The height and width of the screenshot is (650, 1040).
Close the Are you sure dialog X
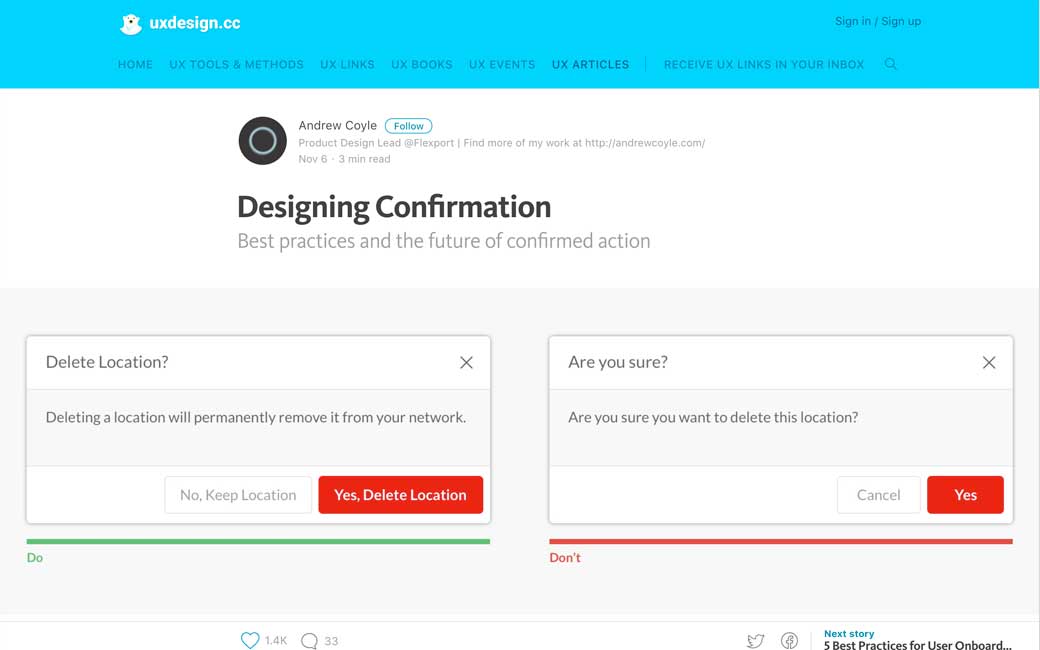(x=989, y=363)
